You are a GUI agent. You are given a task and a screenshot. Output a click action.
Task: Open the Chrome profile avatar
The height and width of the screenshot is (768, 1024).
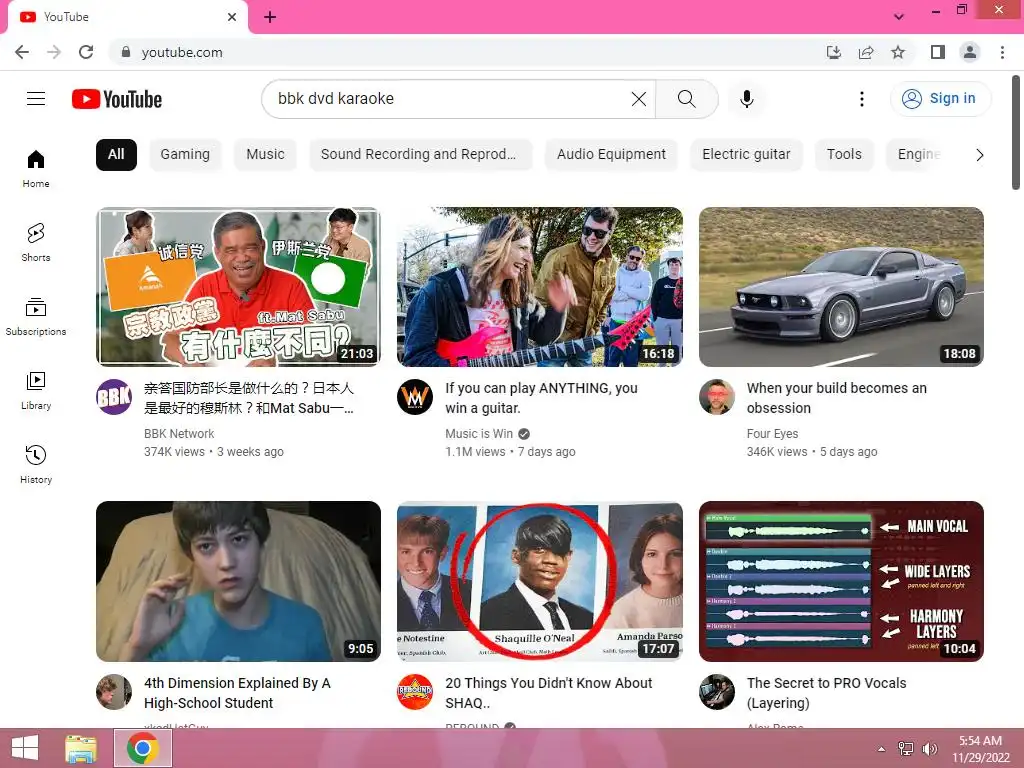(x=970, y=52)
